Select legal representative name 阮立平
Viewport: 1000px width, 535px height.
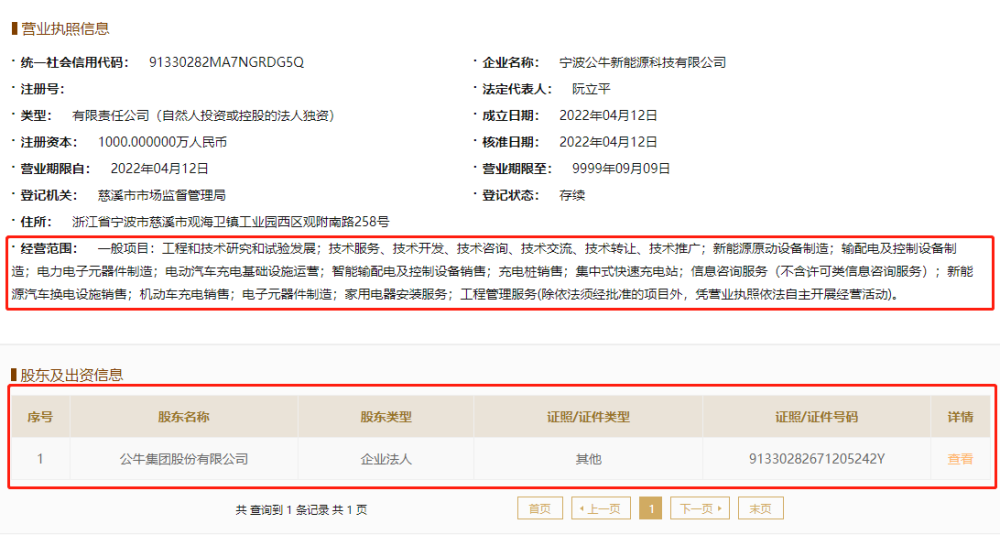[591, 89]
